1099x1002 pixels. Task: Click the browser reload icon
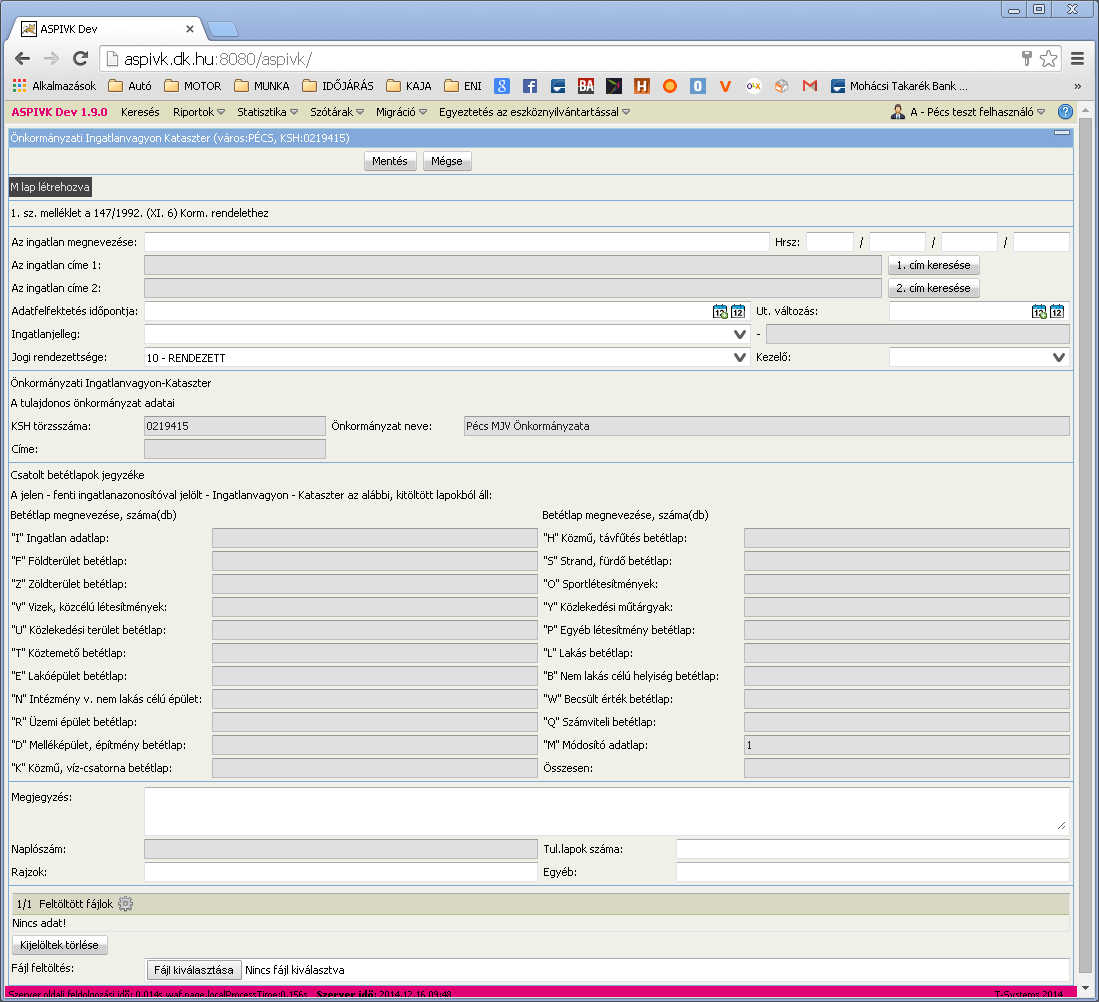point(81,59)
